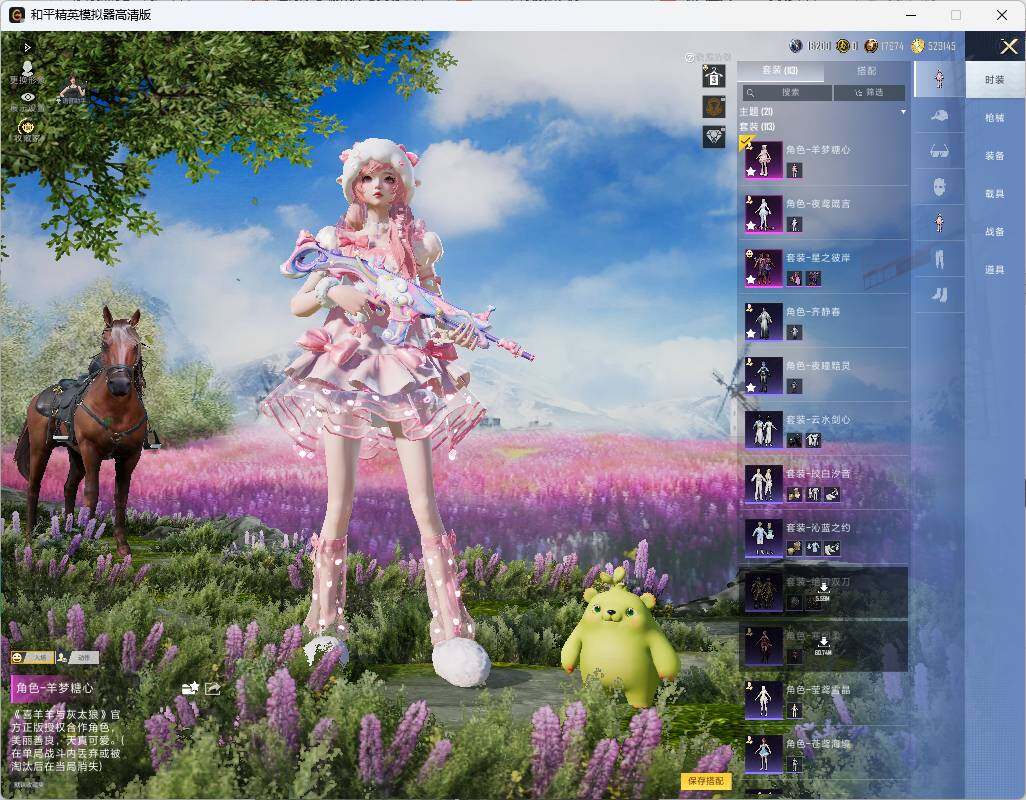Switch to the 搭配 tab

tap(866, 71)
